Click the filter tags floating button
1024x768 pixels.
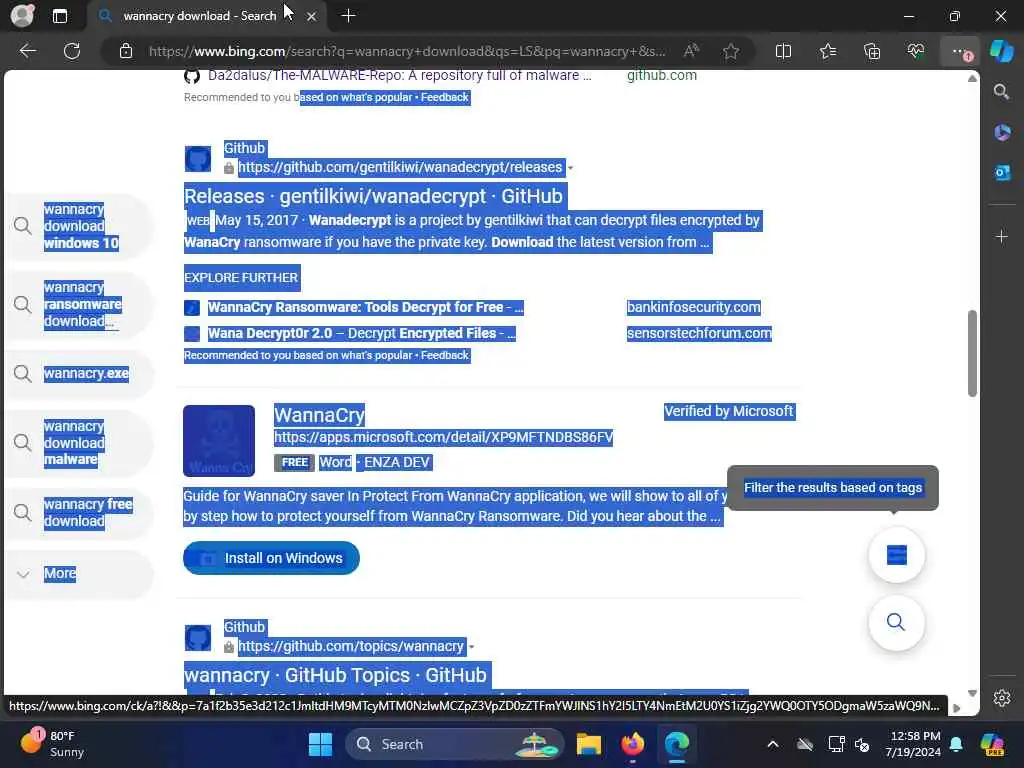pos(897,555)
